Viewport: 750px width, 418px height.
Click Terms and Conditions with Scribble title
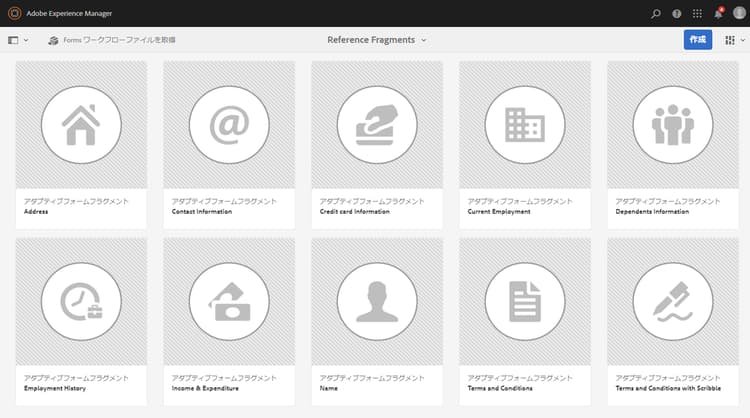click(x=668, y=388)
